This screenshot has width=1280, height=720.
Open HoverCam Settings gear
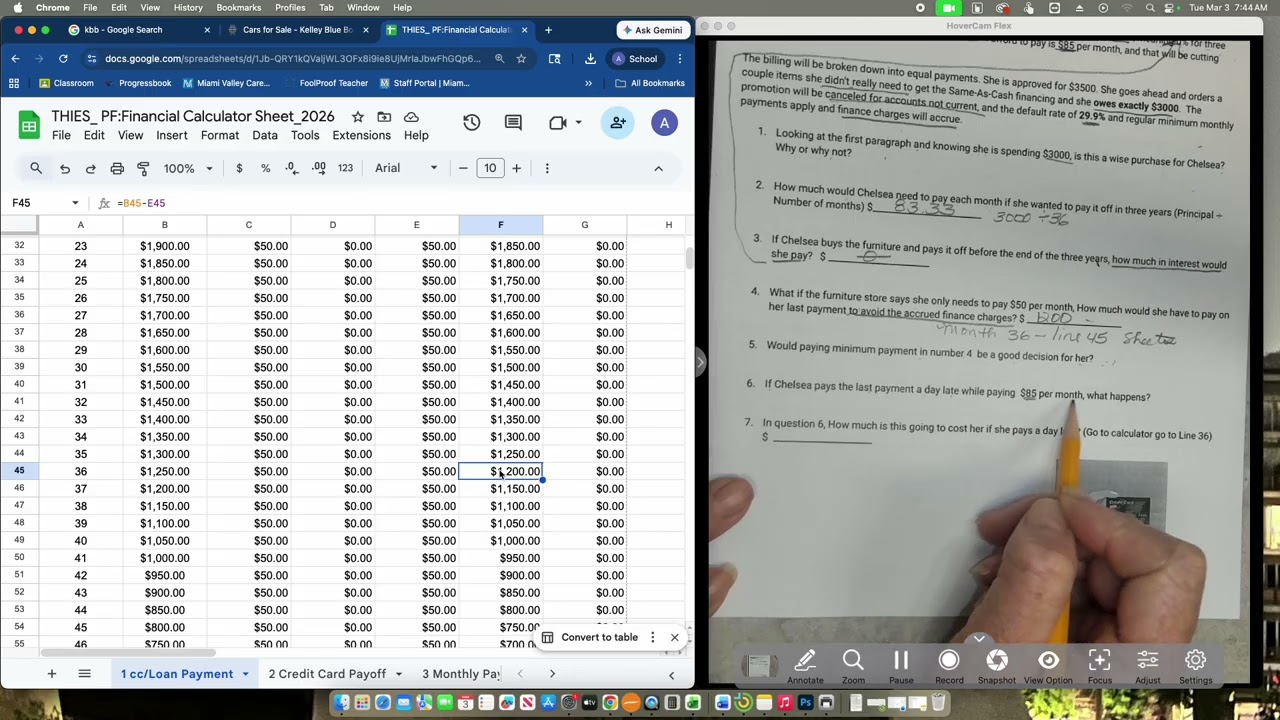(1196, 665)
